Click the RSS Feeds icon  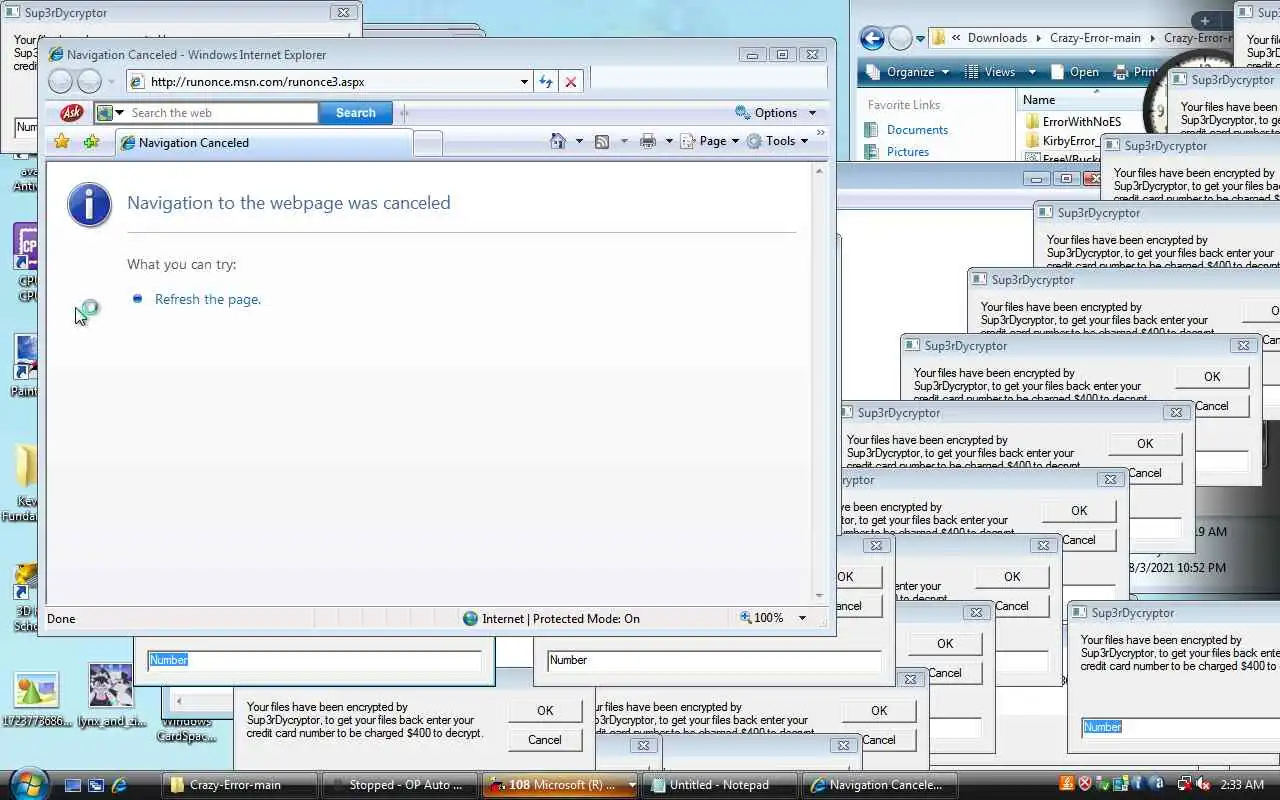tap(602, 141)
